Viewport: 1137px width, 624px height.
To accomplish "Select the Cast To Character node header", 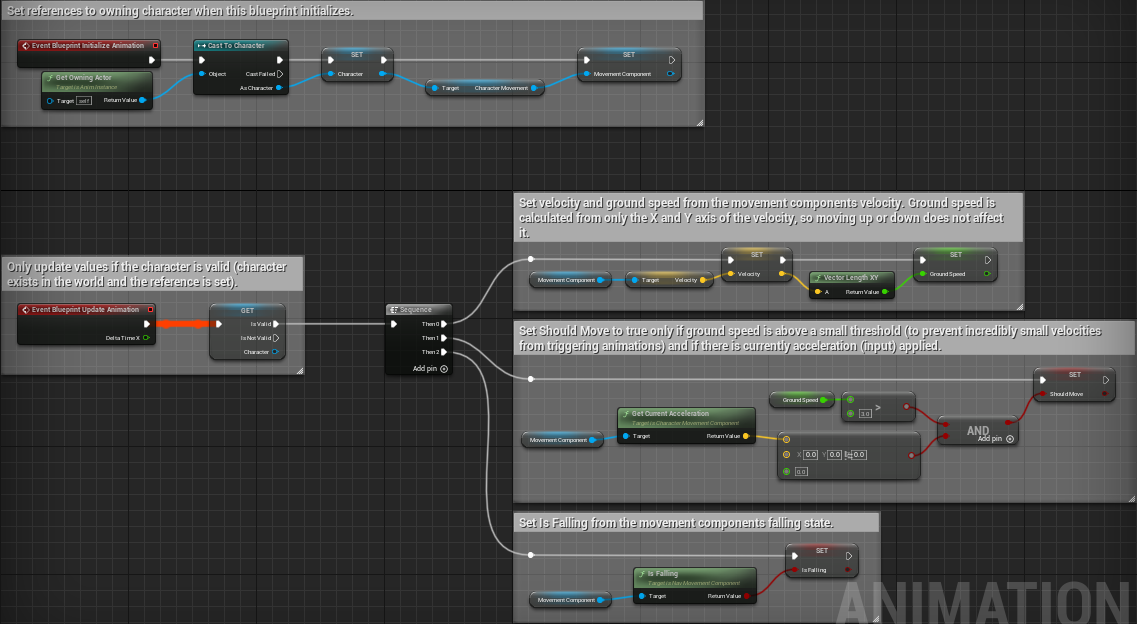I will pyautogui.click(x=241, y=46).
